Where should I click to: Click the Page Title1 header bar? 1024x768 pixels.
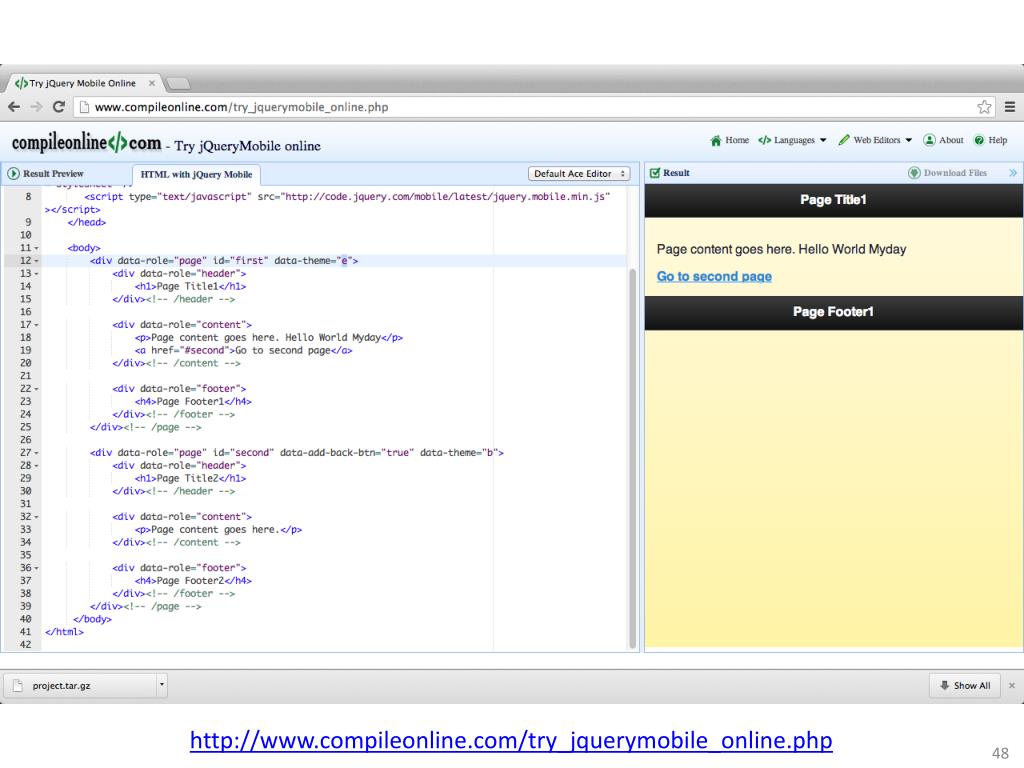(833, 200)
